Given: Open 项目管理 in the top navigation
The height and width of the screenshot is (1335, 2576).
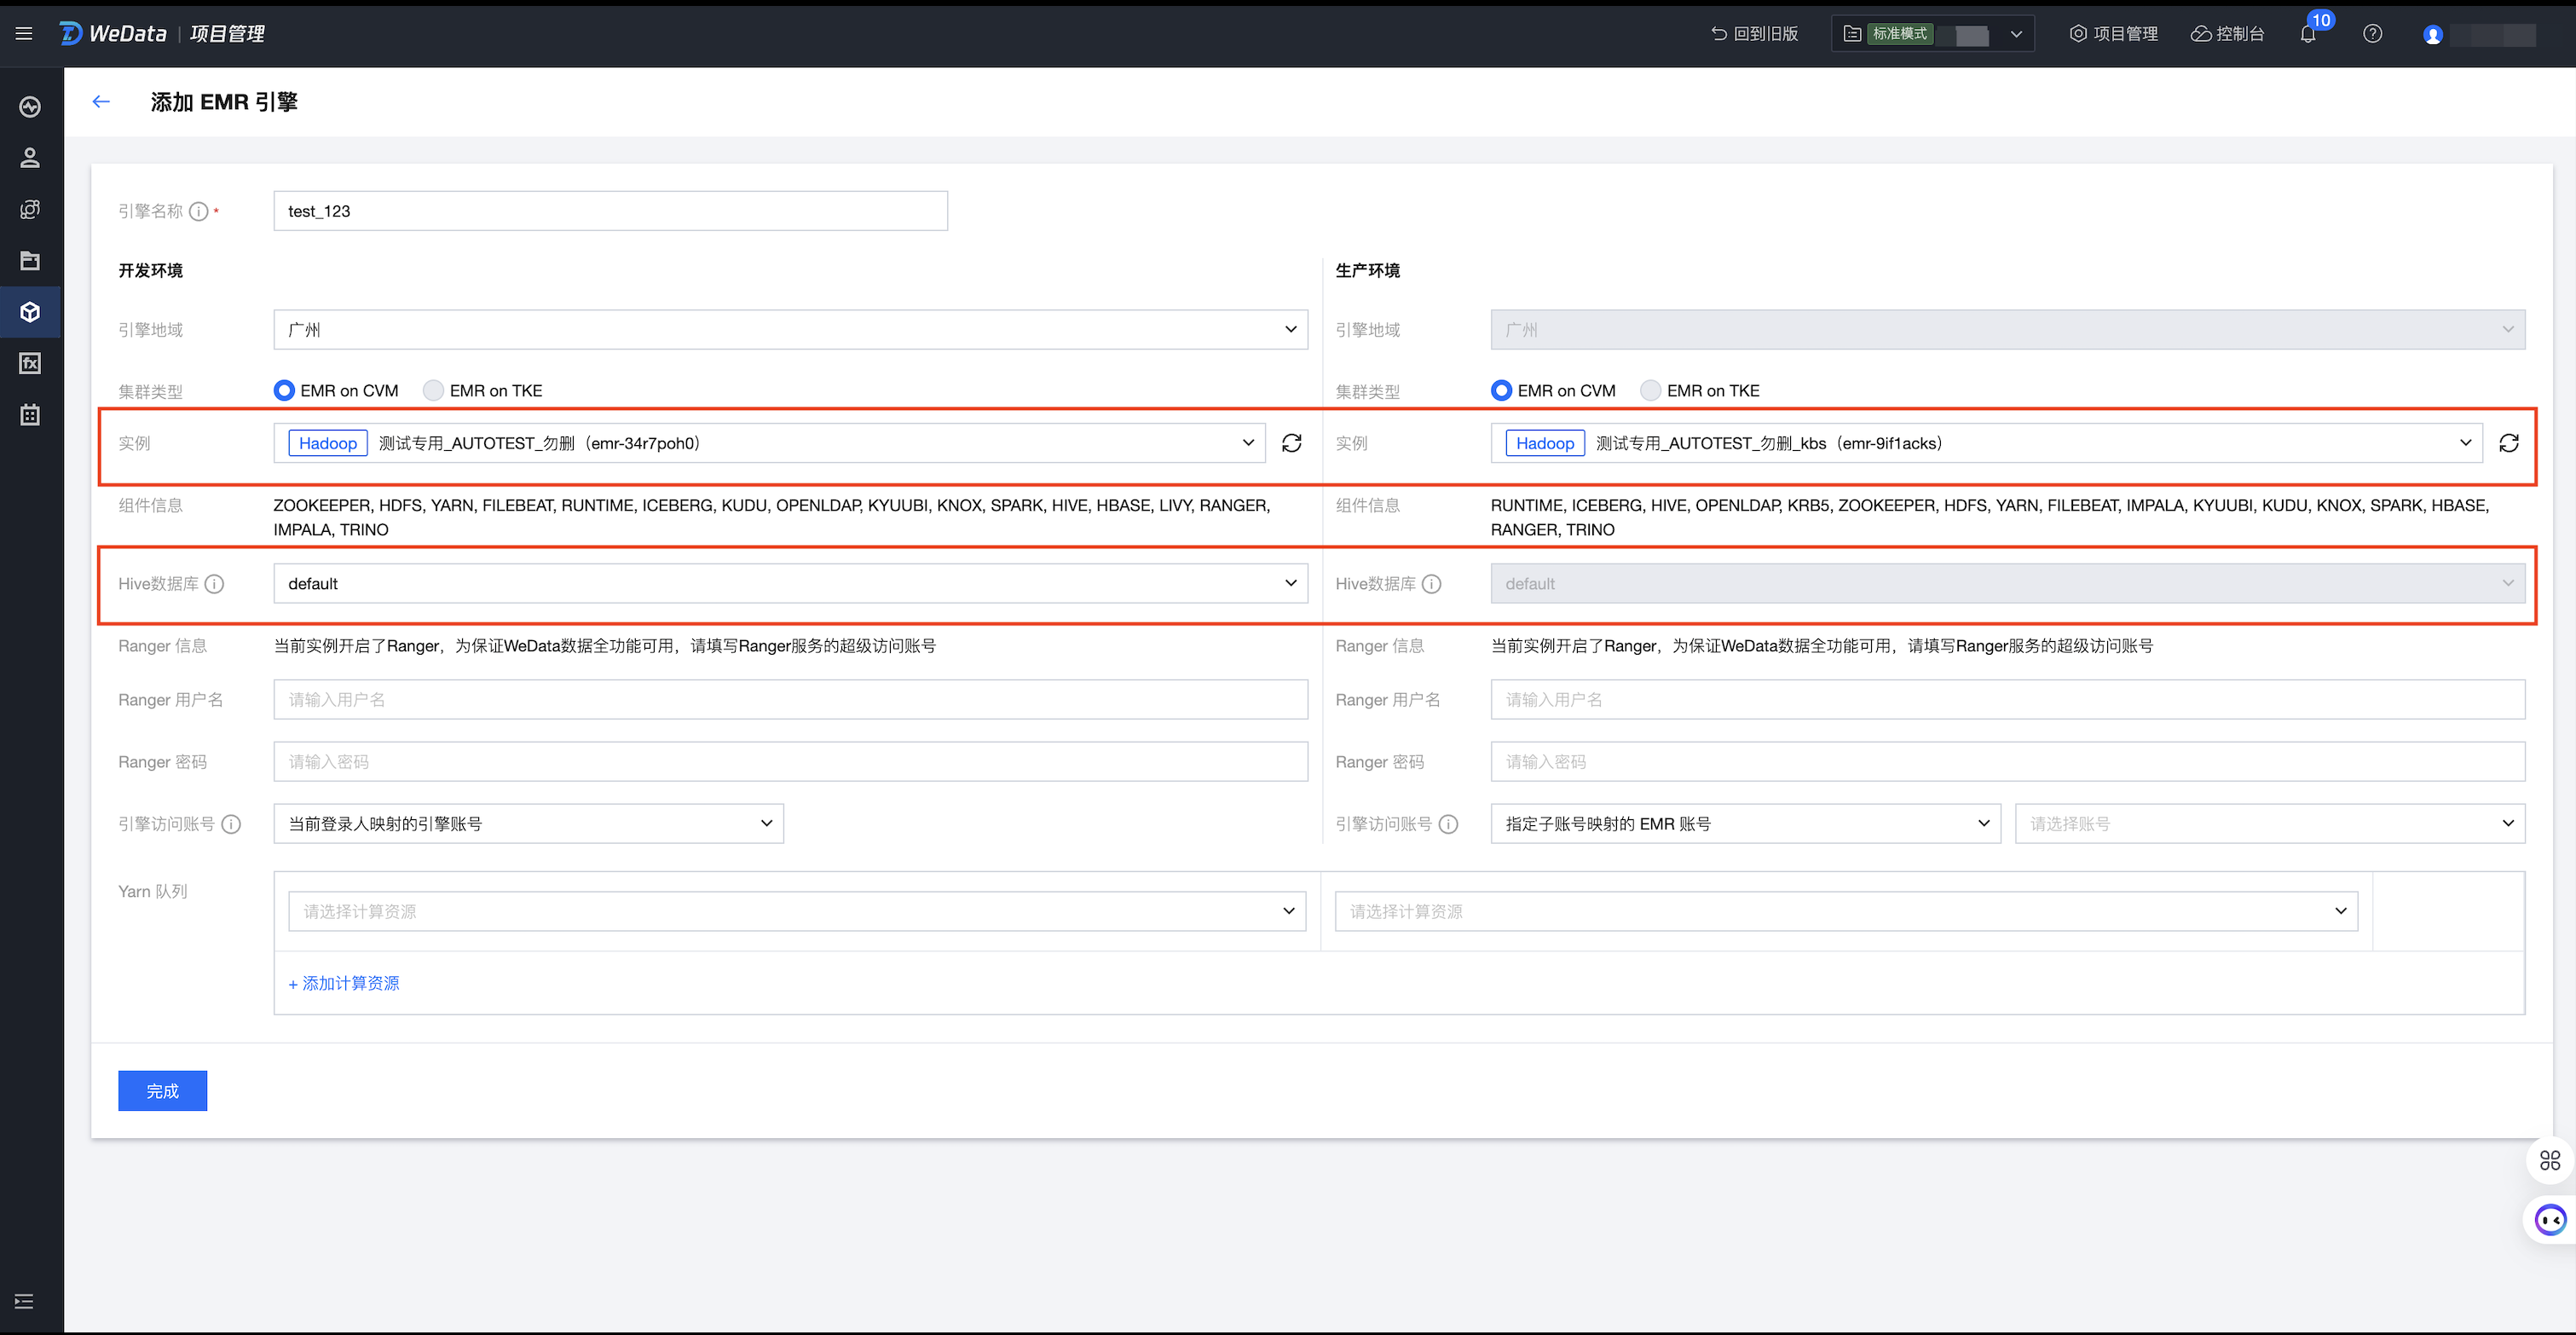Looking at the screenshot, I should pos(2113,34).
